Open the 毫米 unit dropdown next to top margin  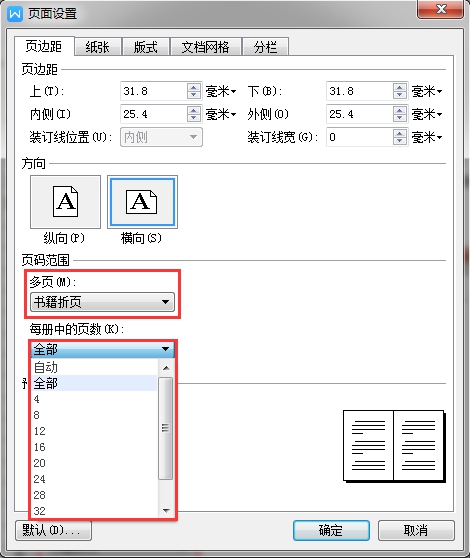click(x=221, y=91)
